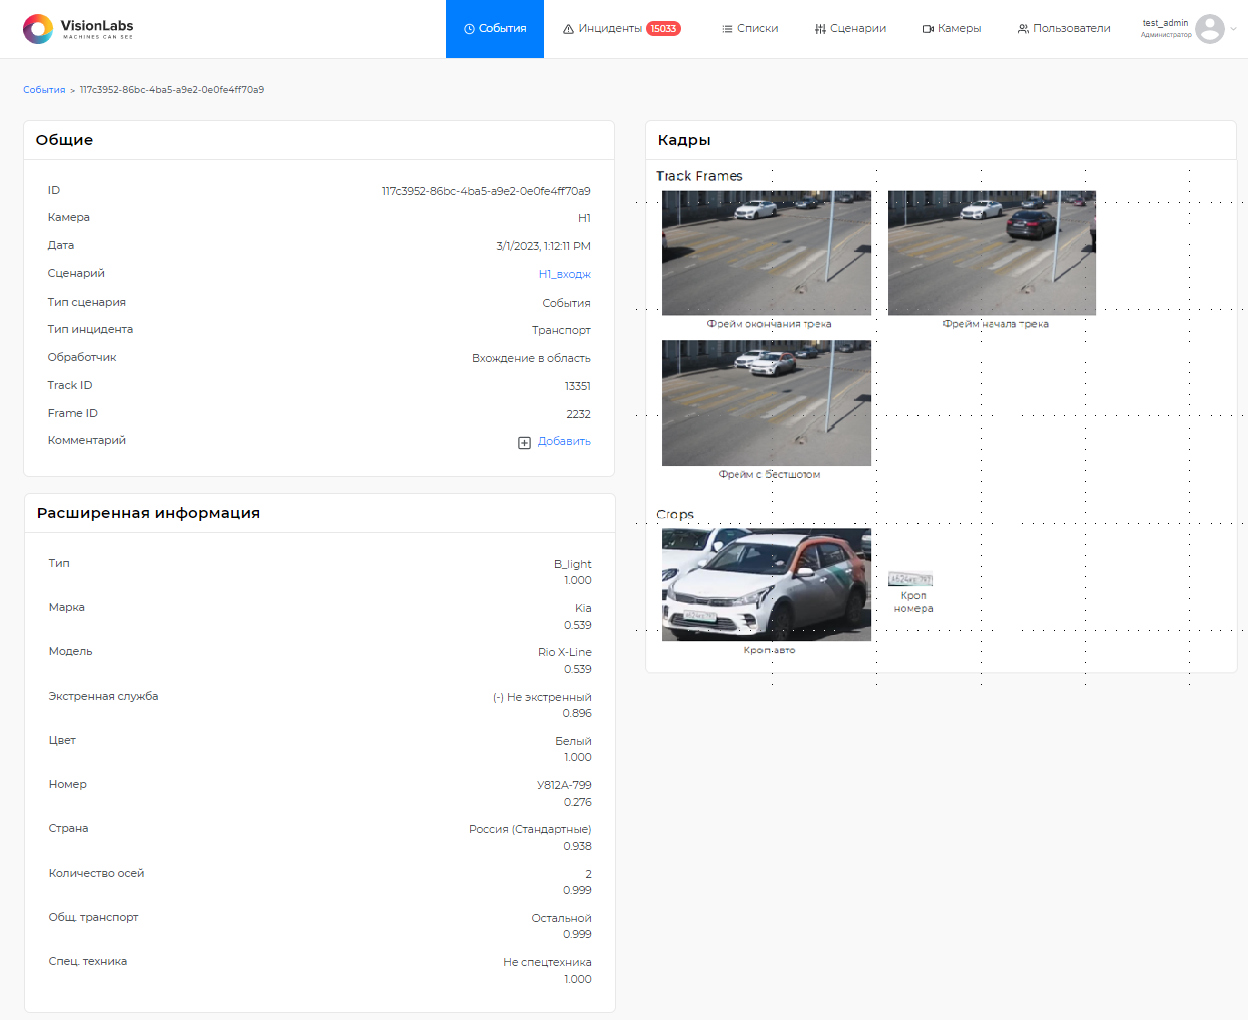Click the brand value Kia
The height and width of the screenshot is (1020, 1248).
[x=583, y=608]
